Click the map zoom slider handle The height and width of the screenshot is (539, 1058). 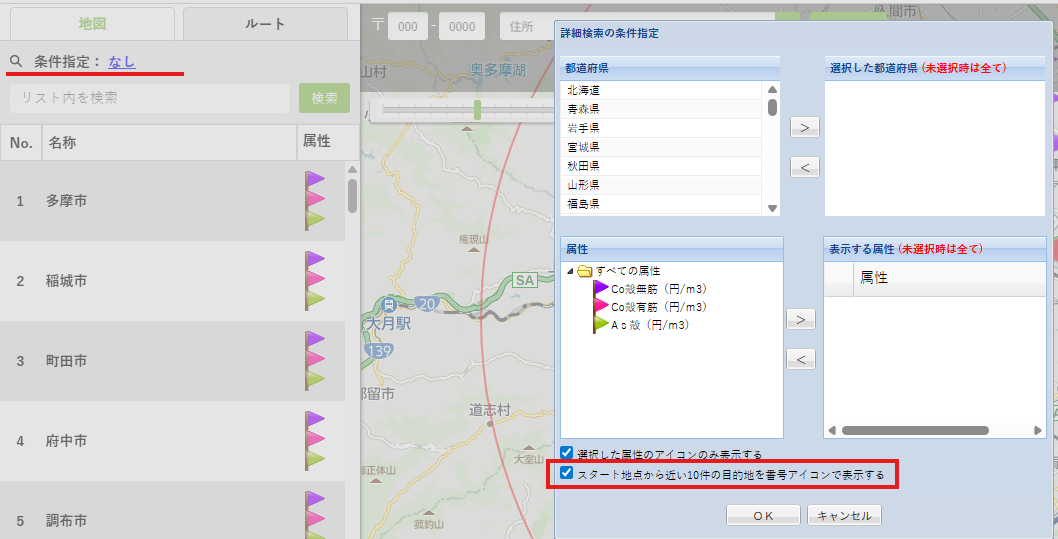478,109
